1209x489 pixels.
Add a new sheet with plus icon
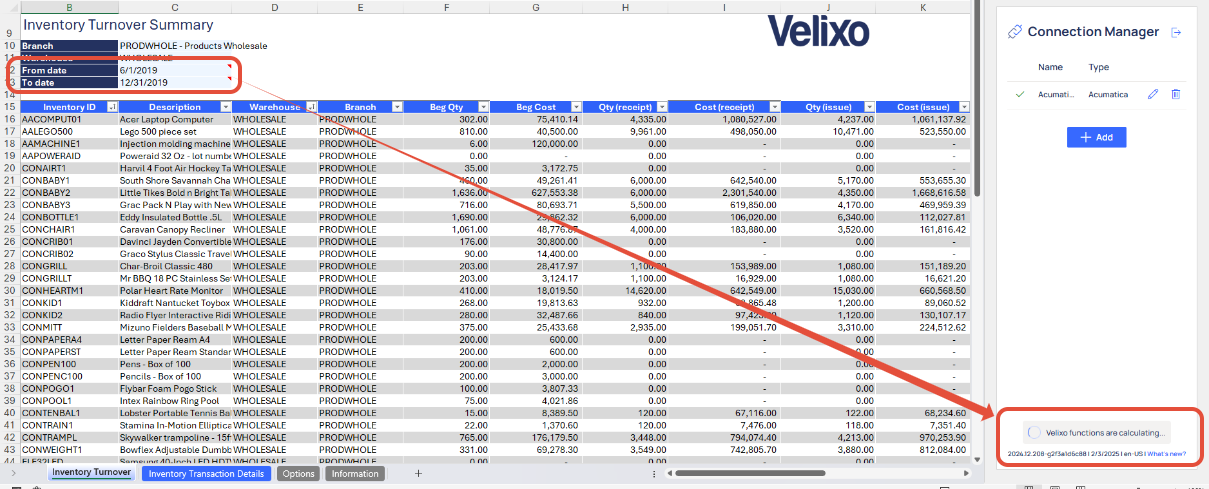coord(418,473)
